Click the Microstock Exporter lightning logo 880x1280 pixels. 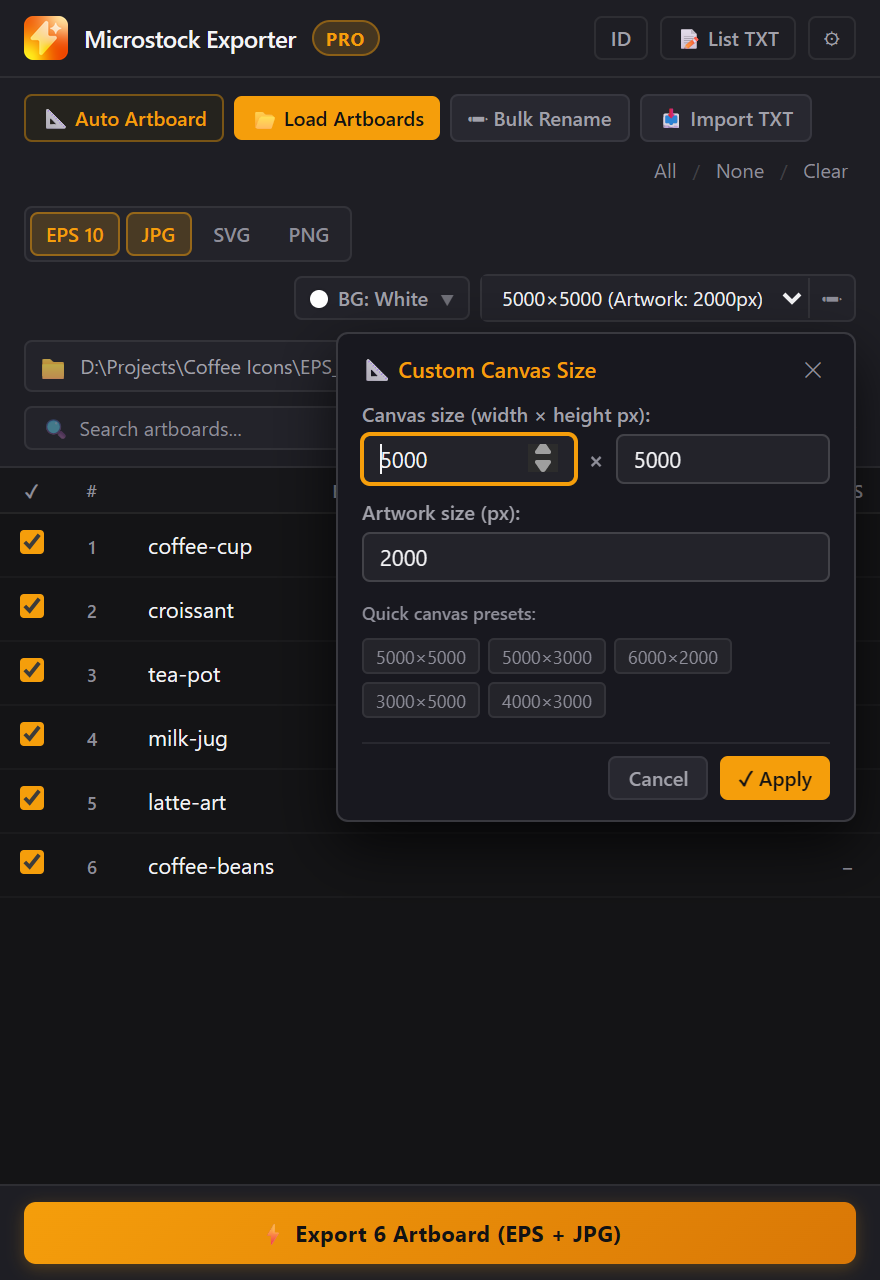coord(46,39)
